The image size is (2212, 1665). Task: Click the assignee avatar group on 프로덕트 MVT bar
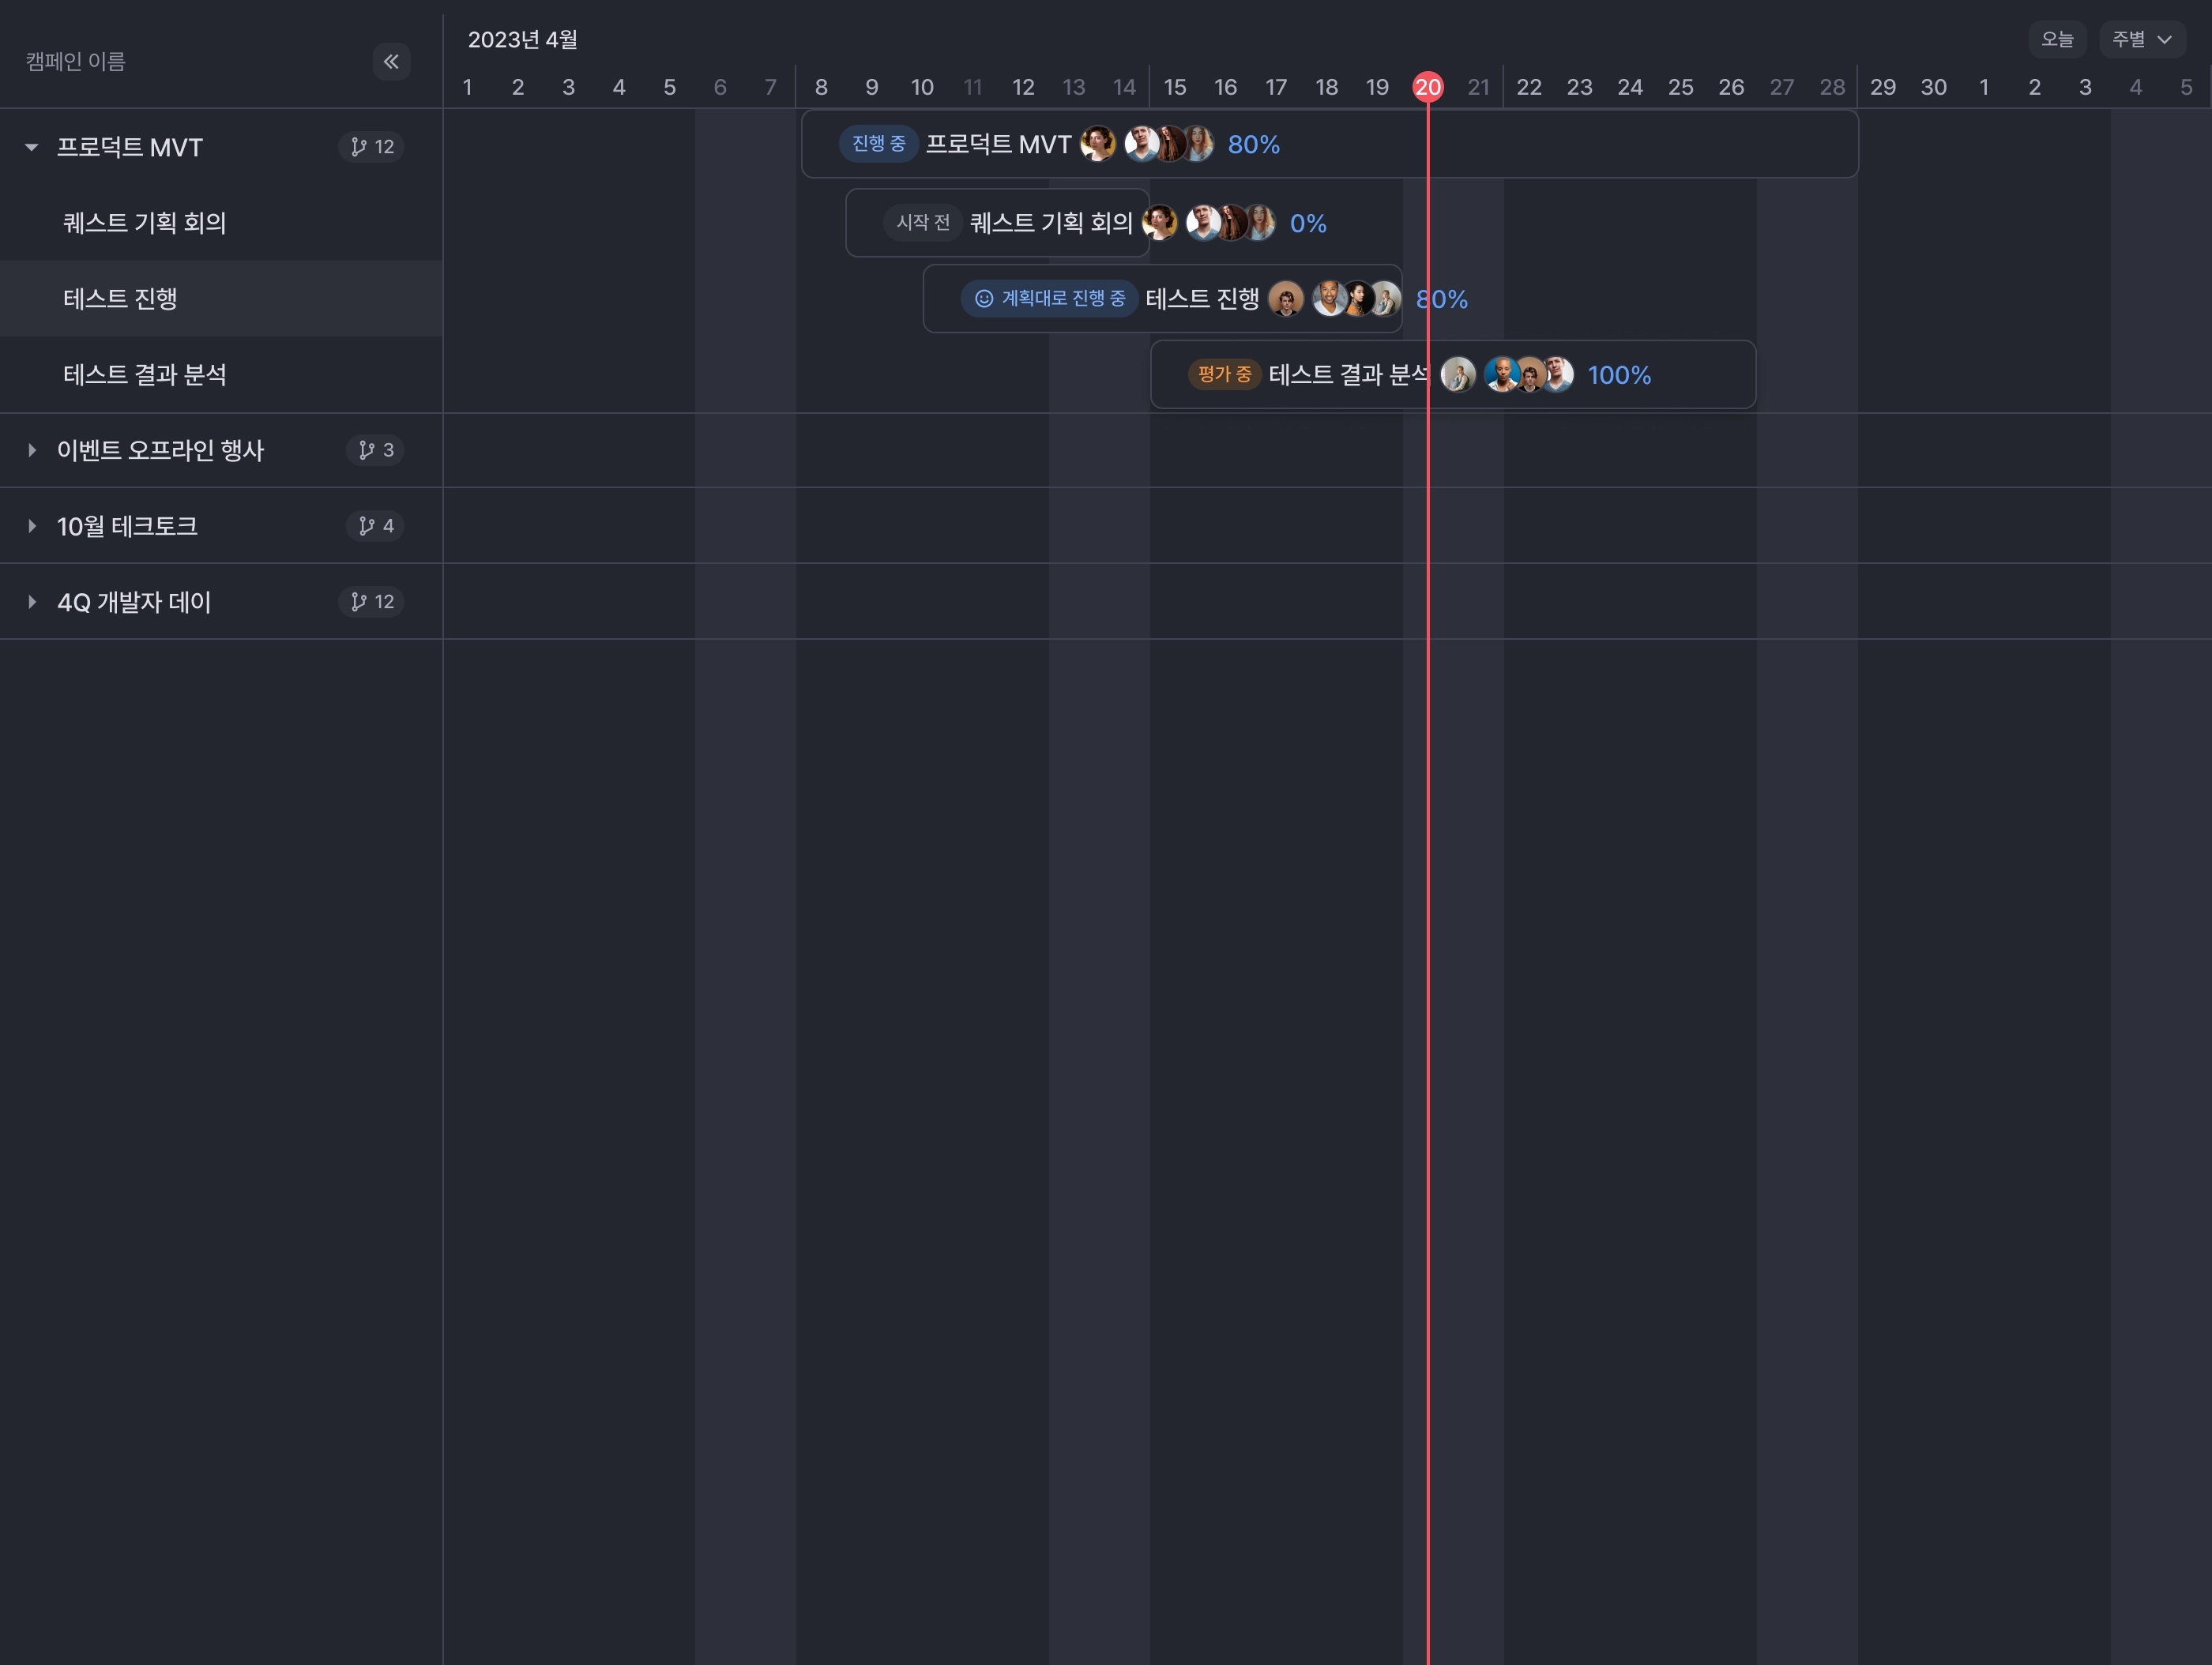tap(1170, 144)
